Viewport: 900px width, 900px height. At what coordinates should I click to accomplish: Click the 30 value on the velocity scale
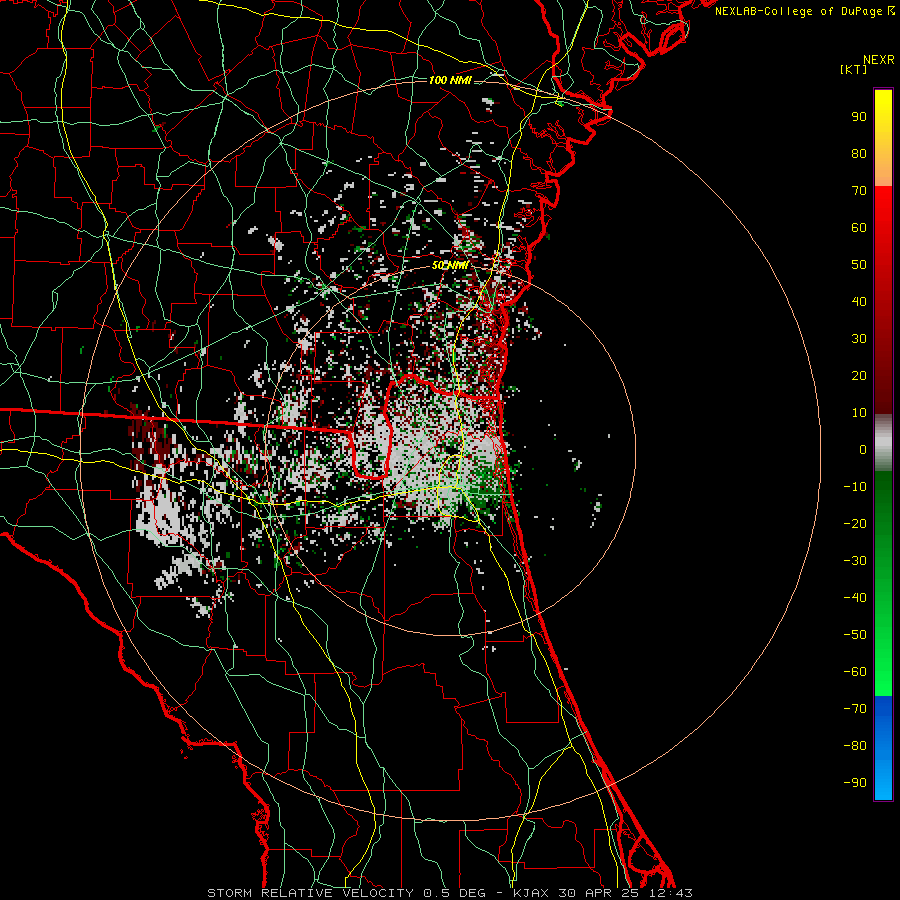tap(859, 339)
